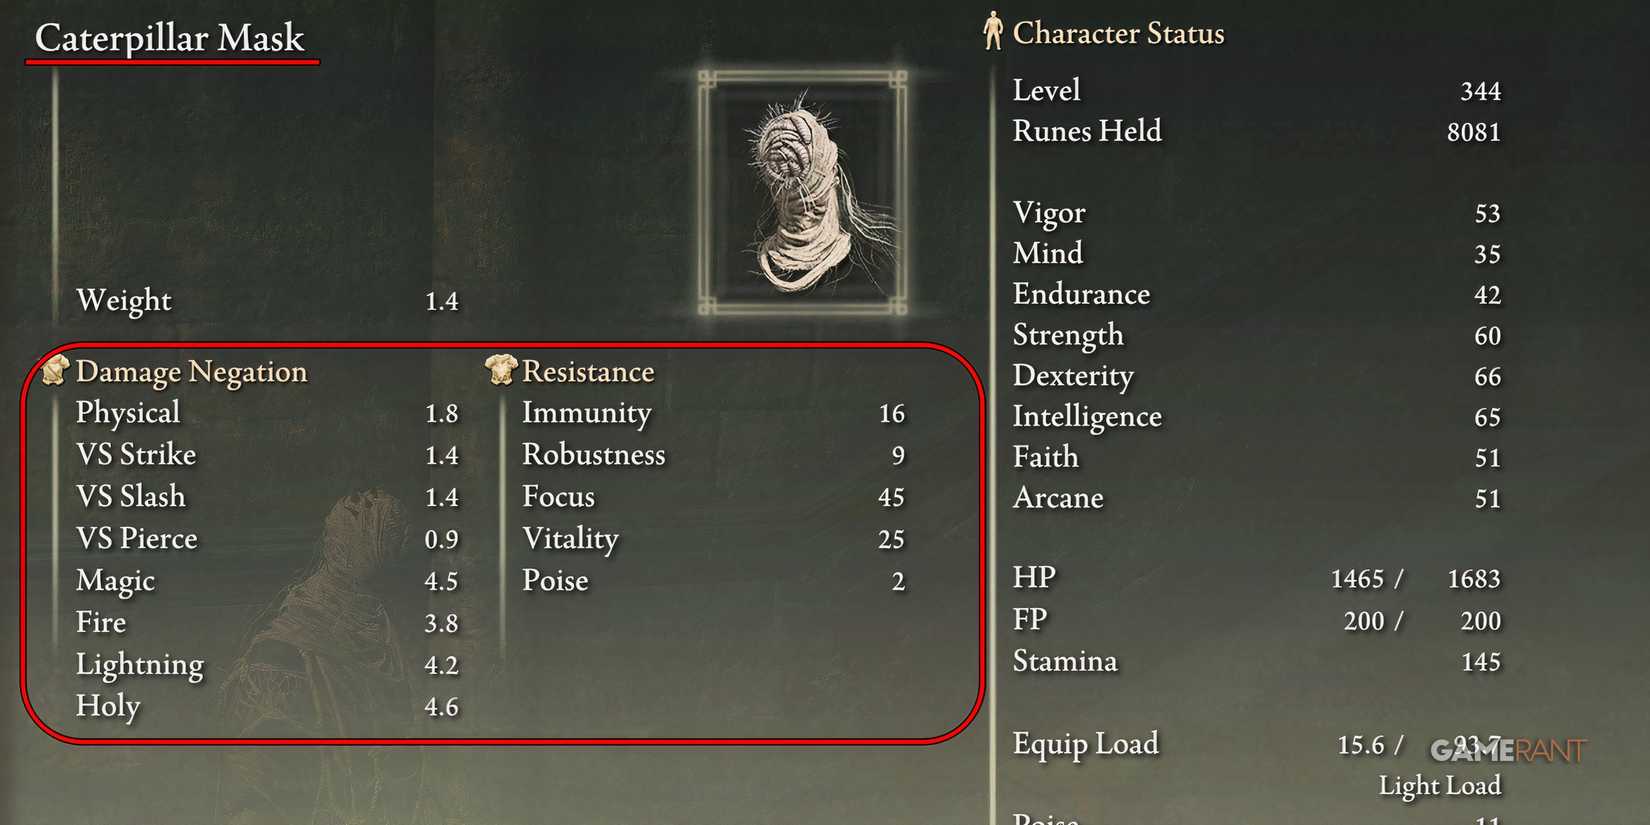This screenshot has width=1650, height=825.
Task: Click the Focus resistance label
Action: [x=558, y=496]
